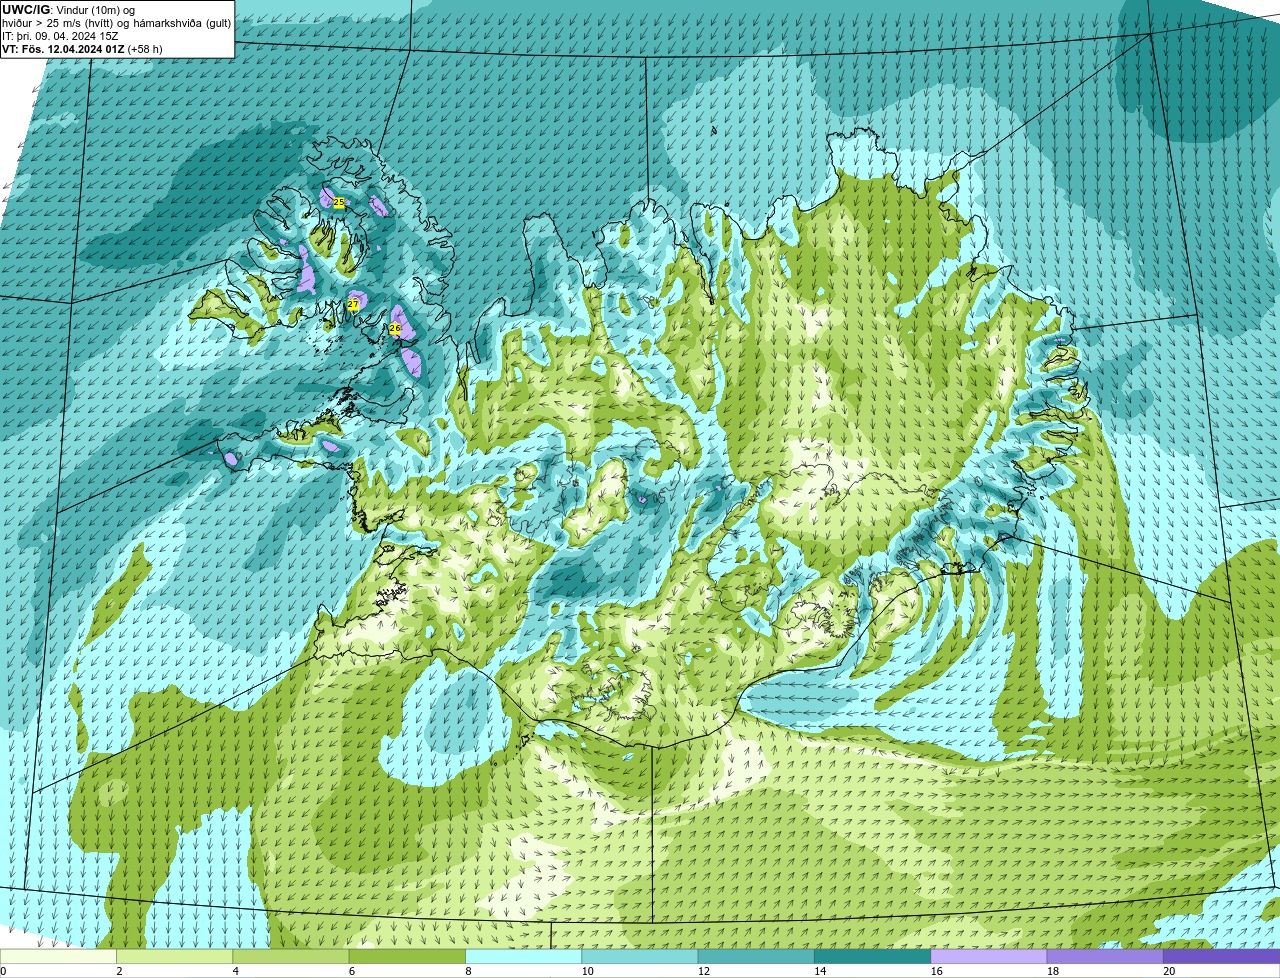Pick the palest 0–2 m/s color swatch

click(58, 956)
